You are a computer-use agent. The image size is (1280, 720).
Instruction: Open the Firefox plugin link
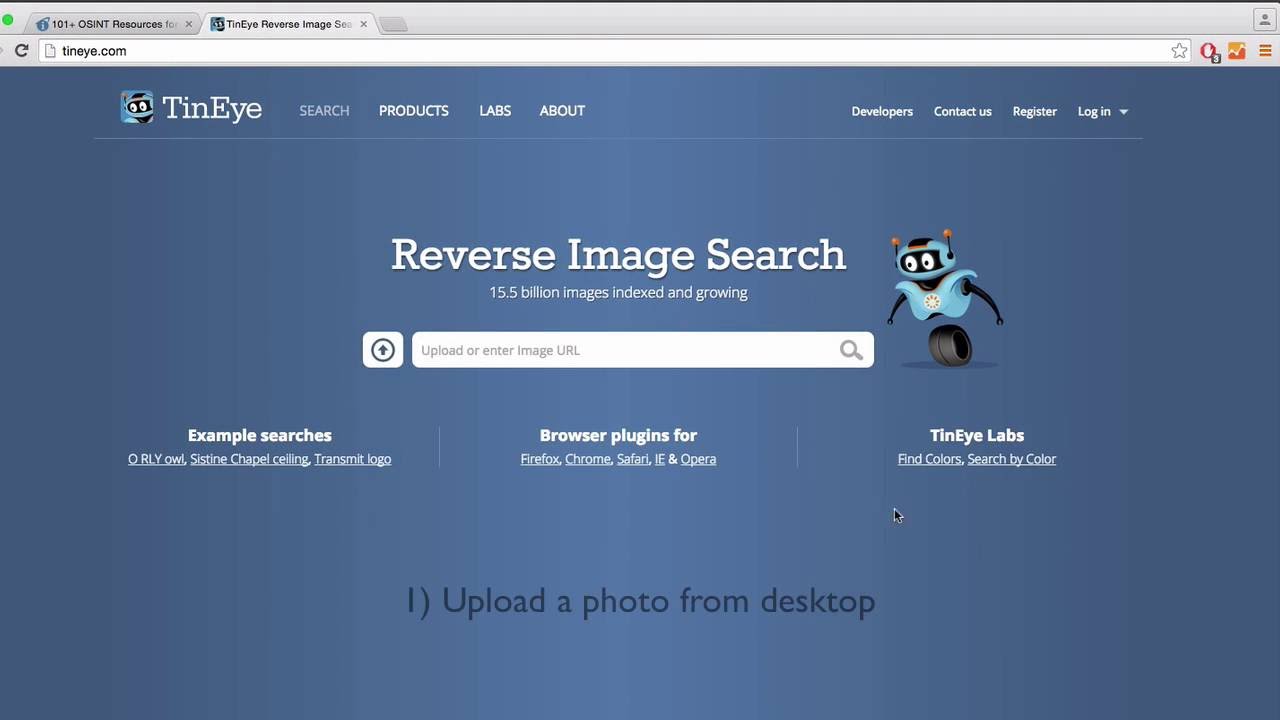coord(539,459)
